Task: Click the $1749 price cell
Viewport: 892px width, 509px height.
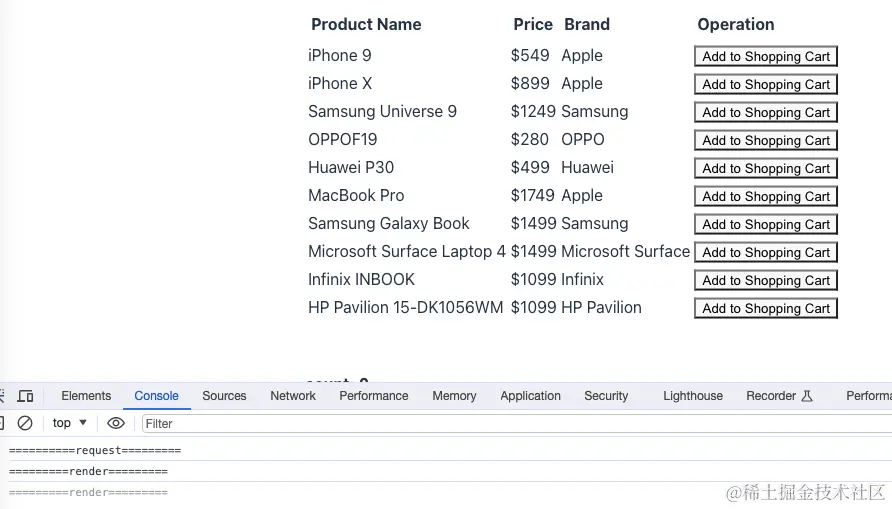Action: 532,195
